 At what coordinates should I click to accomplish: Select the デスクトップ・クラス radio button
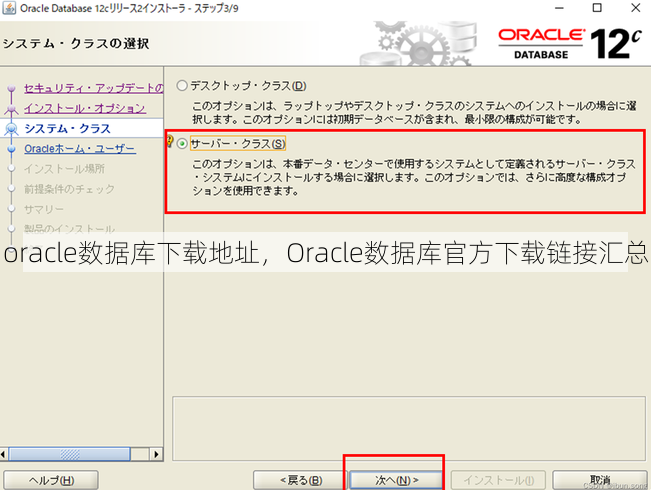point(182,86)
